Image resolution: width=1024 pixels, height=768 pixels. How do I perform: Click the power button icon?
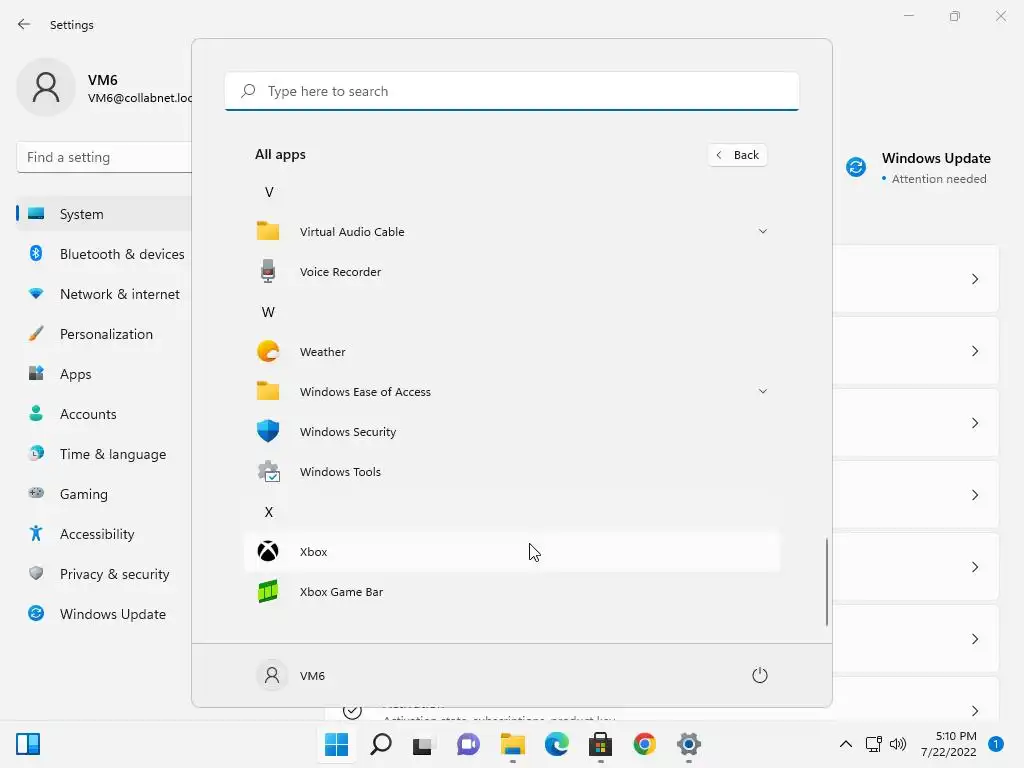(x=760, y=675)
